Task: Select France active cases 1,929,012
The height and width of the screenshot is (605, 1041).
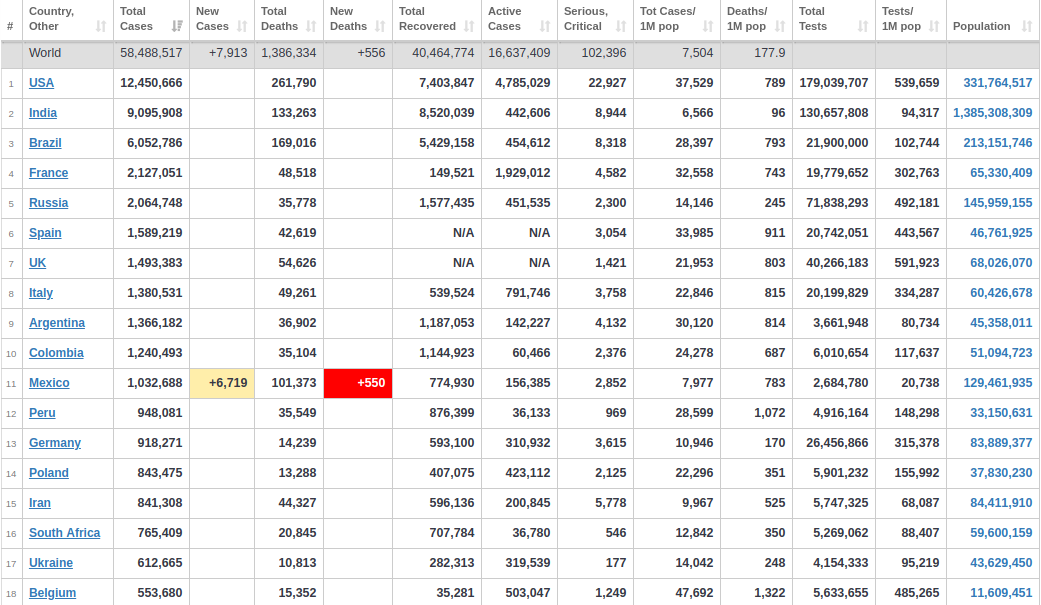Action: click(522, 173)
